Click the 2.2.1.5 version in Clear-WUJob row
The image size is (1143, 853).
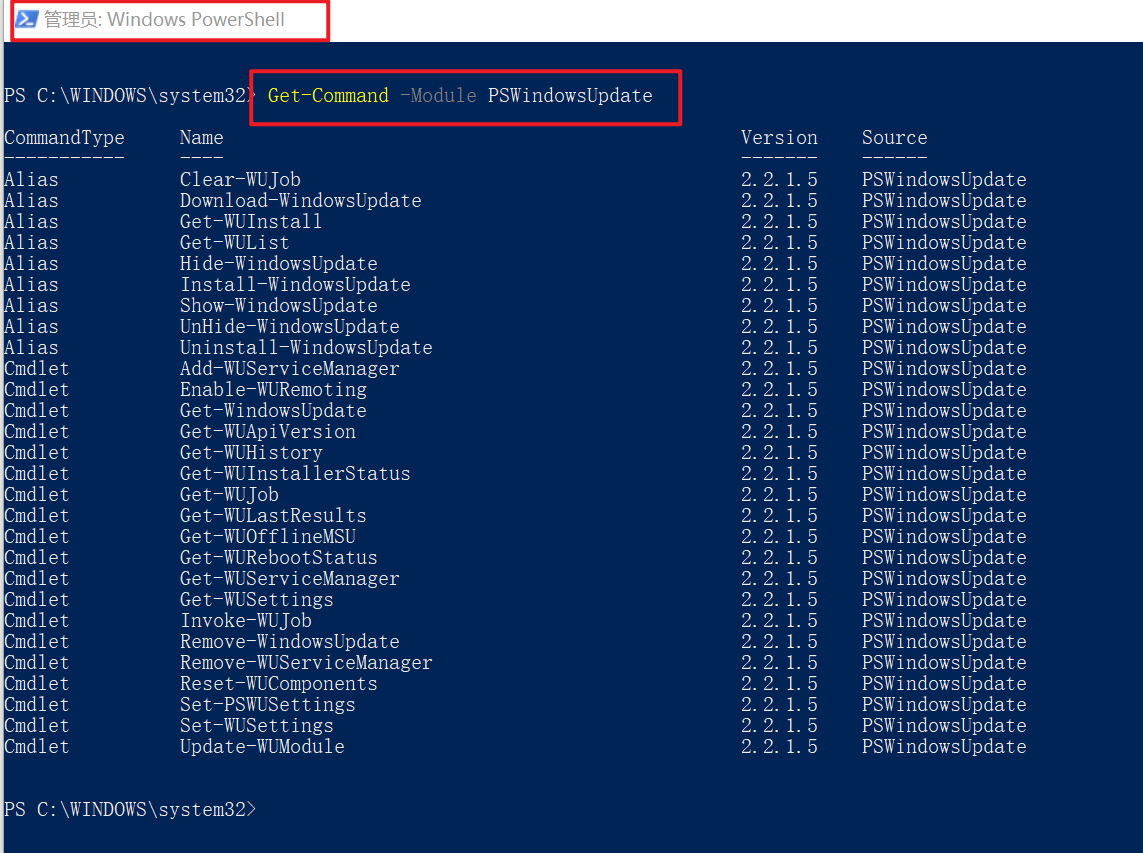[779, 179]
